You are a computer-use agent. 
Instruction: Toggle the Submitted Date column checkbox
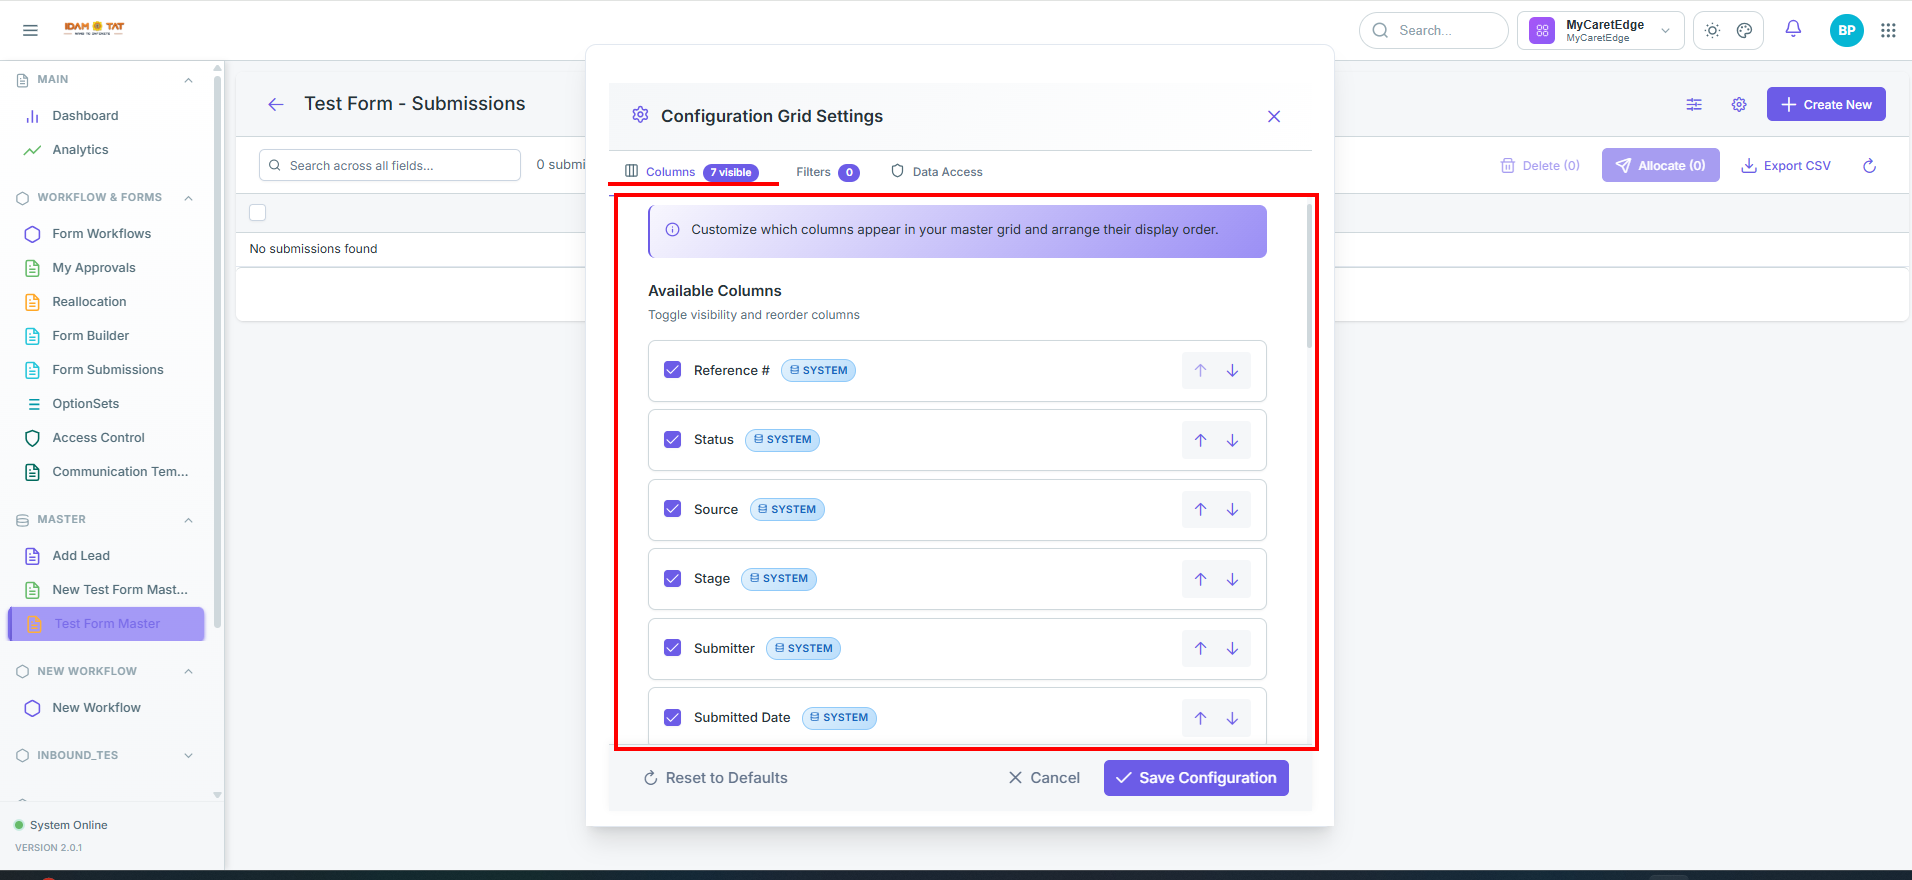click(x=673, y=718)
